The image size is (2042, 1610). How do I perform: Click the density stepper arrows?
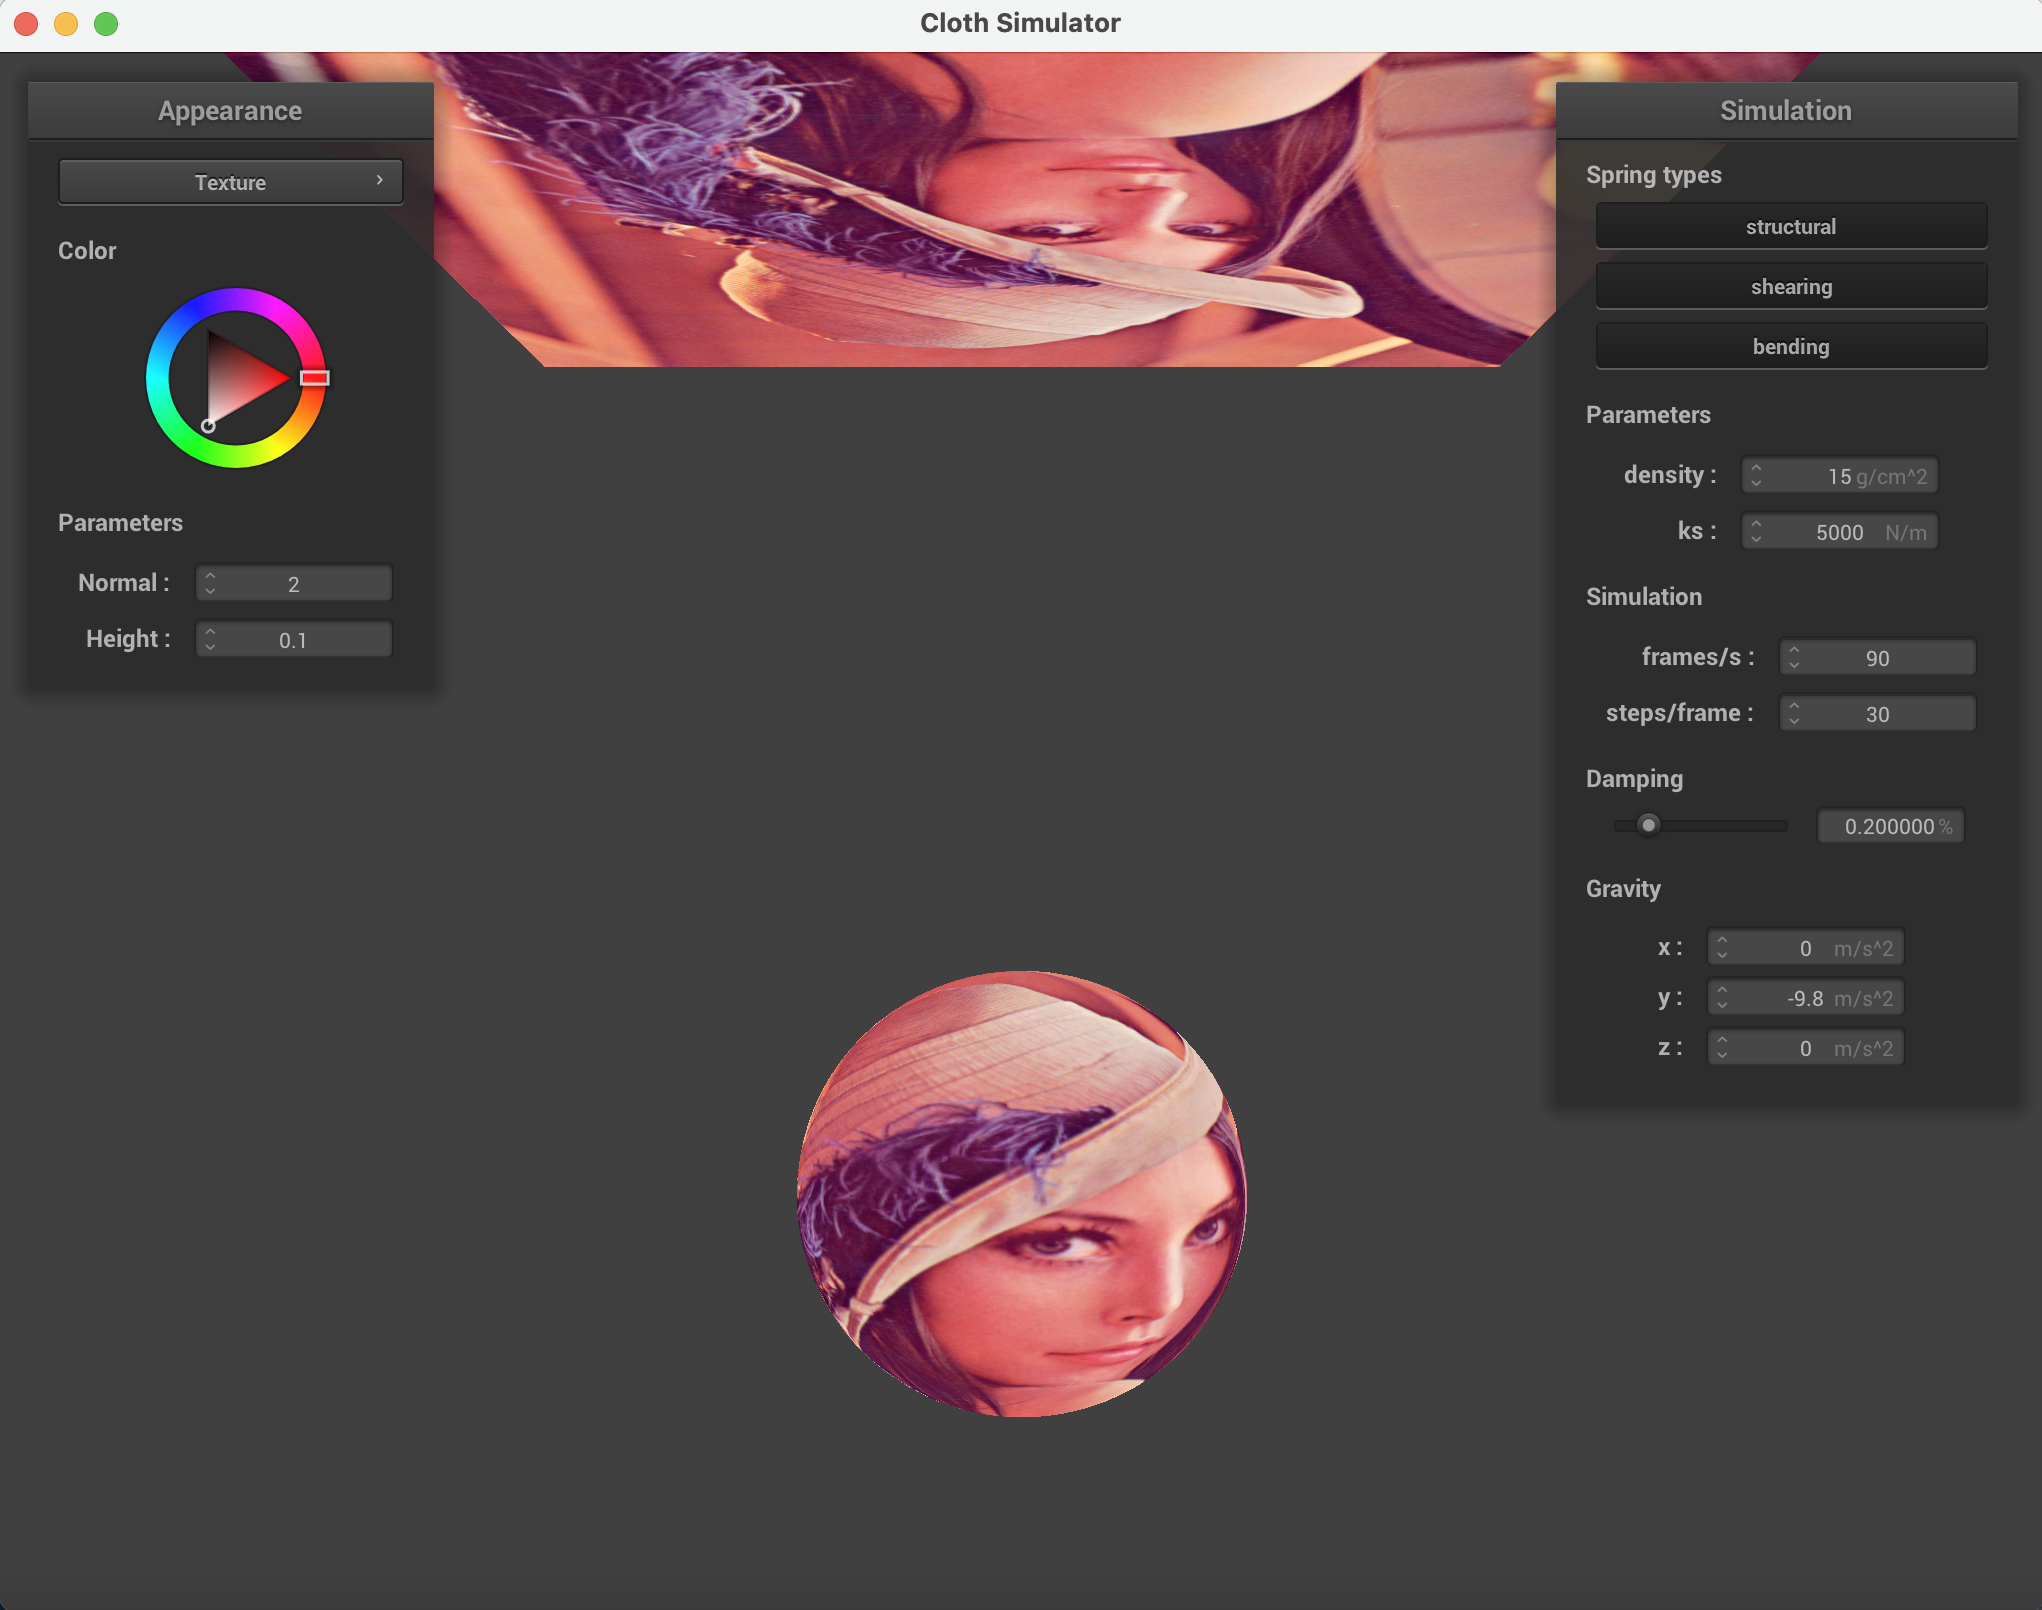1756,475
